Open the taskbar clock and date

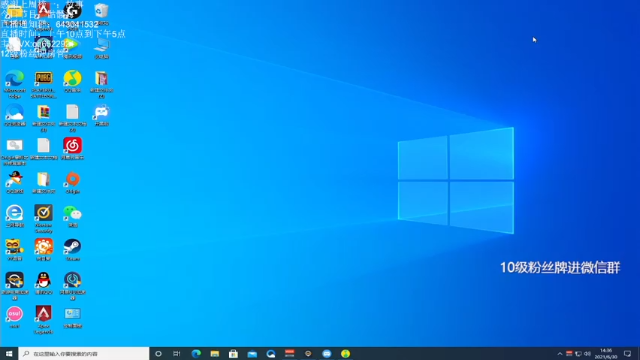point(606,353)
